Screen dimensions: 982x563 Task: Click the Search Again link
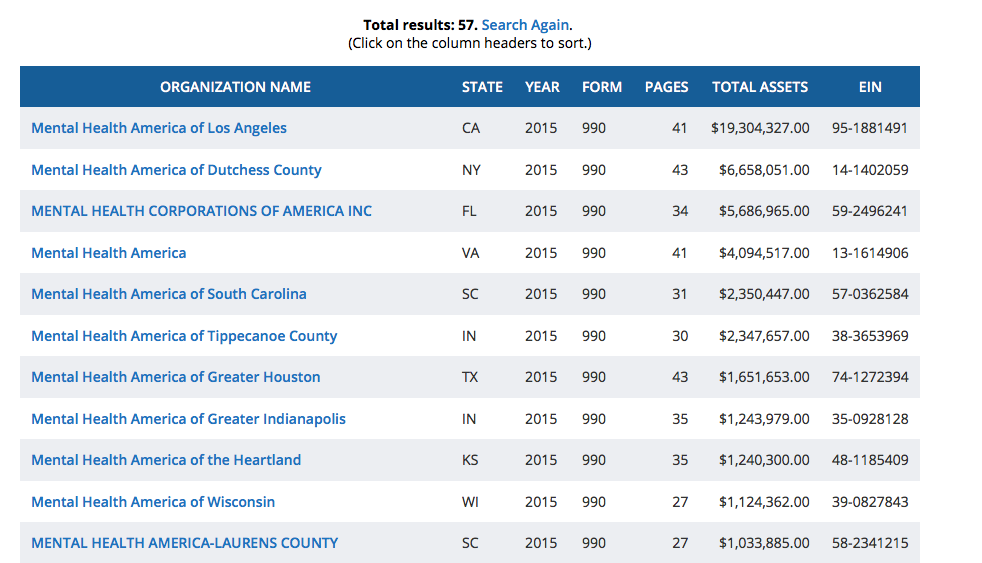point(525,25)
